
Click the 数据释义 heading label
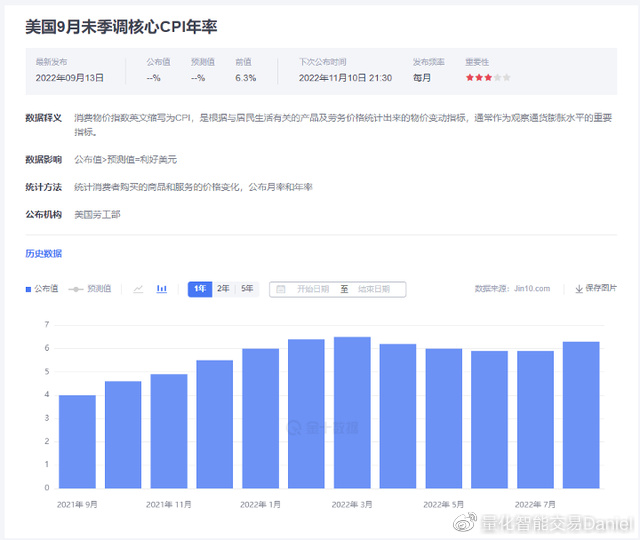44,118
